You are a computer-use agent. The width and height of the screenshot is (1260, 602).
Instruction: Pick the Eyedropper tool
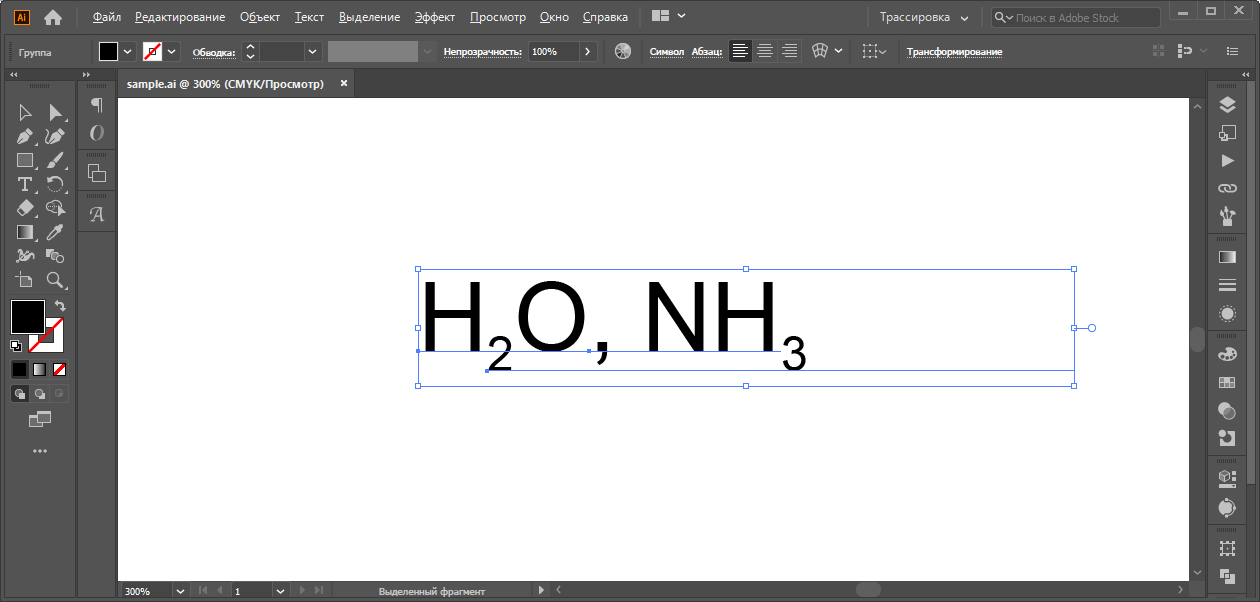pyautogui.click(x=56, y=232)
